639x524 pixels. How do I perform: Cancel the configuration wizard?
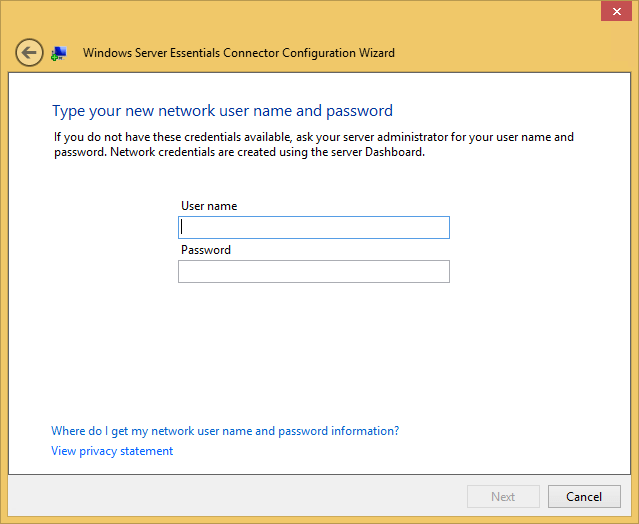(x=584, y=496)
